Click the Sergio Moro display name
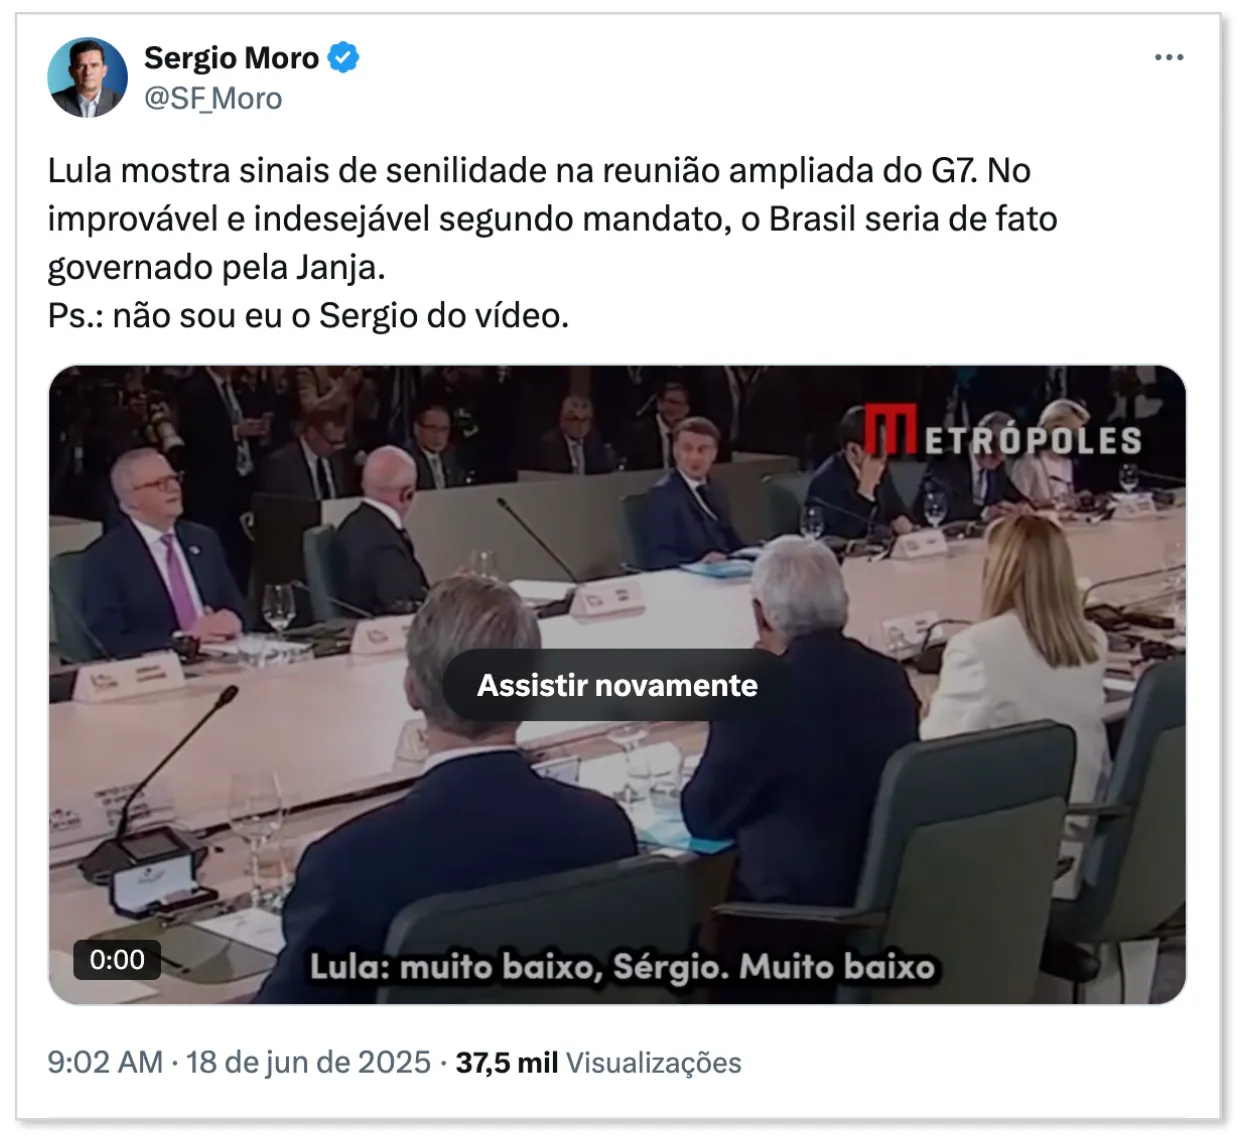 click(x=231, y=58)
